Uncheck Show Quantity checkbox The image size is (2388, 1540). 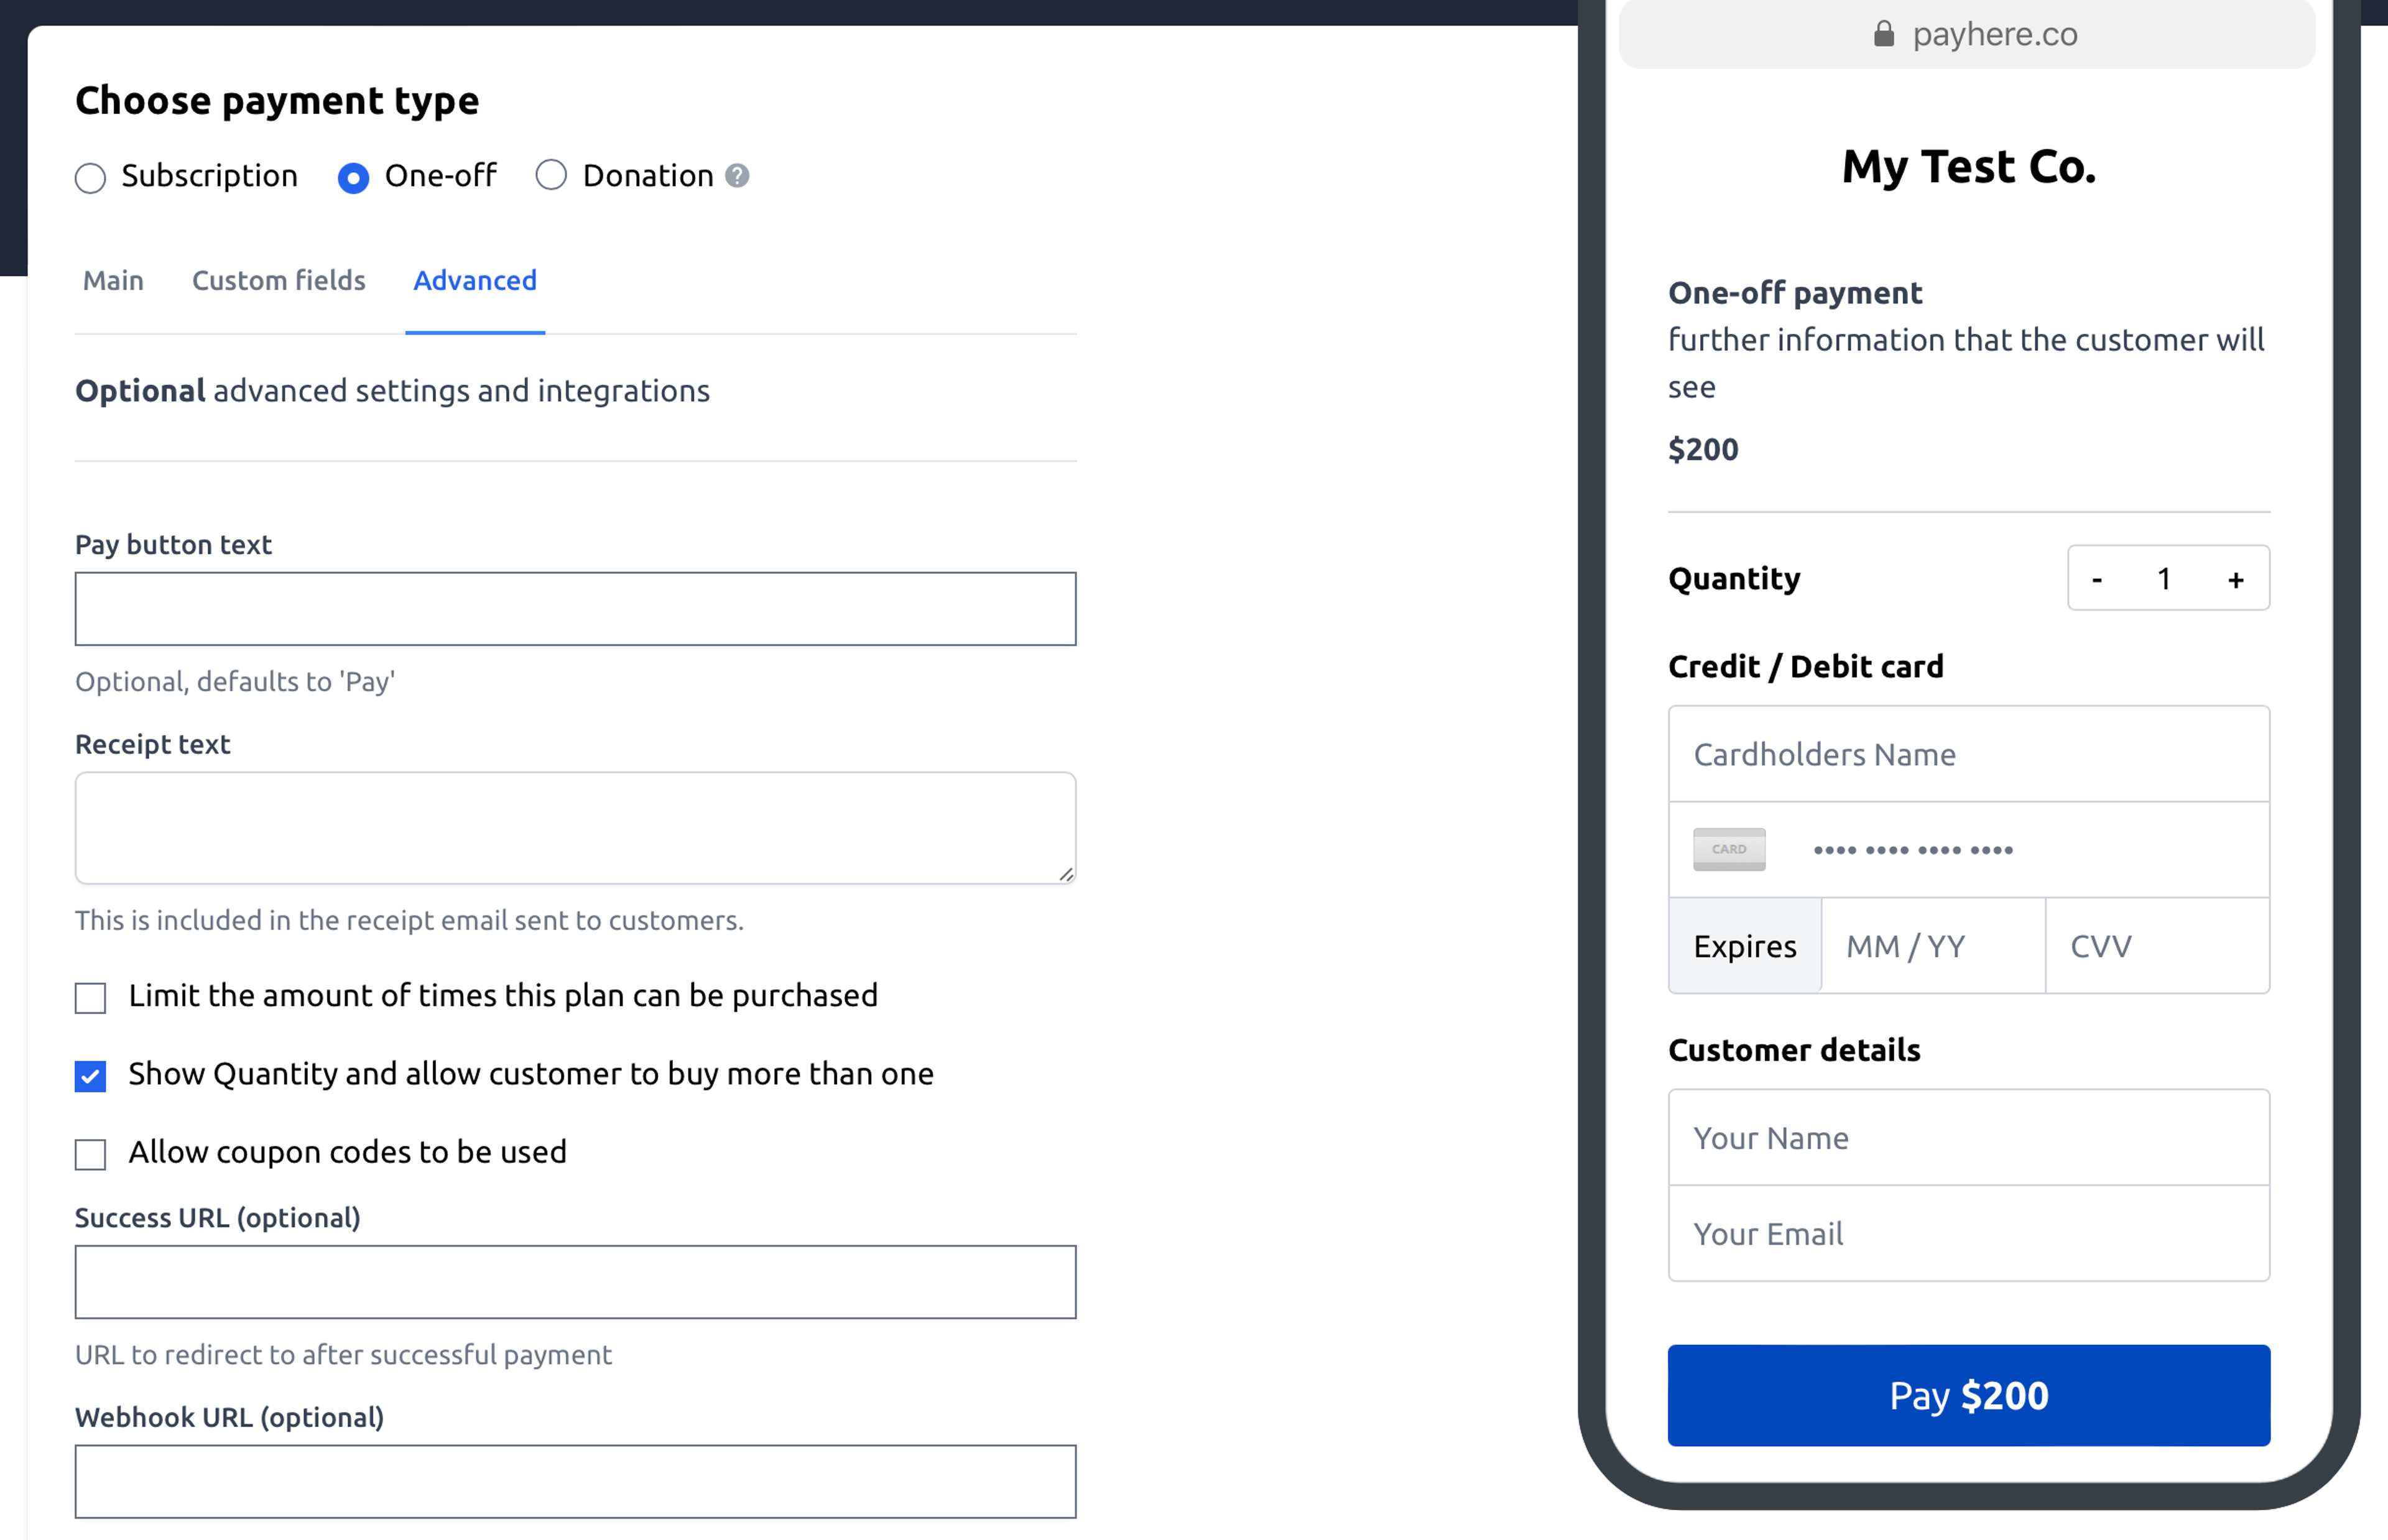[x=90, y=1076]
